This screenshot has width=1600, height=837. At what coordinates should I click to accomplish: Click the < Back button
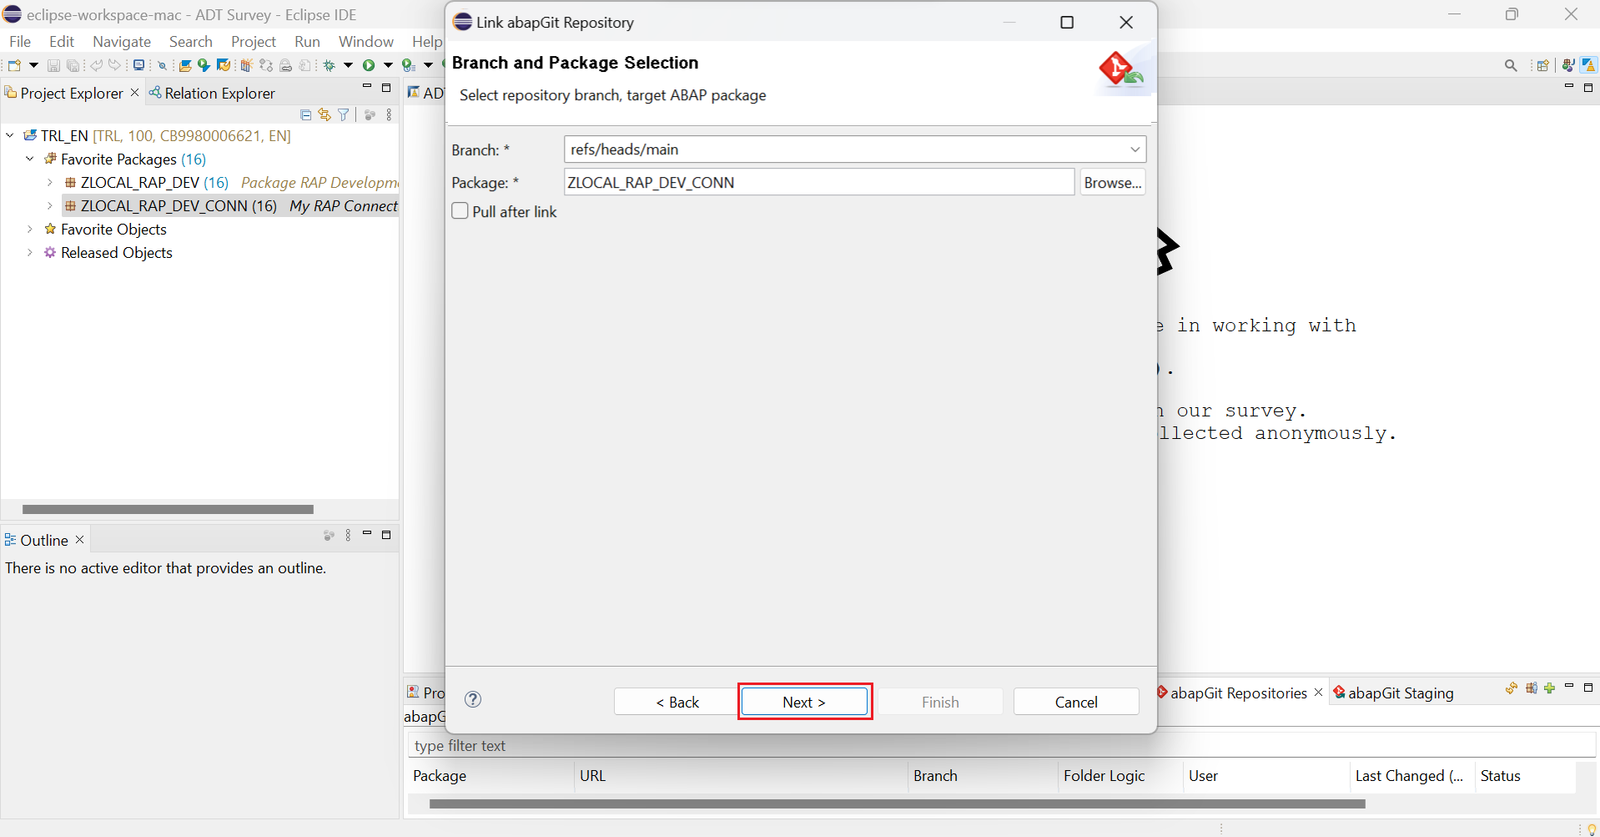pyautogui.click(x=677, y=702)
